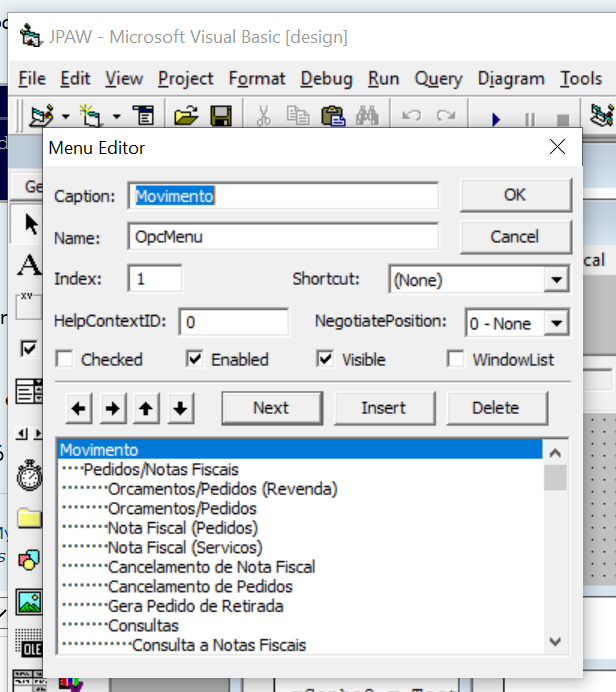
Task: Open the Debug menu
Action: [x=327, y=79]
